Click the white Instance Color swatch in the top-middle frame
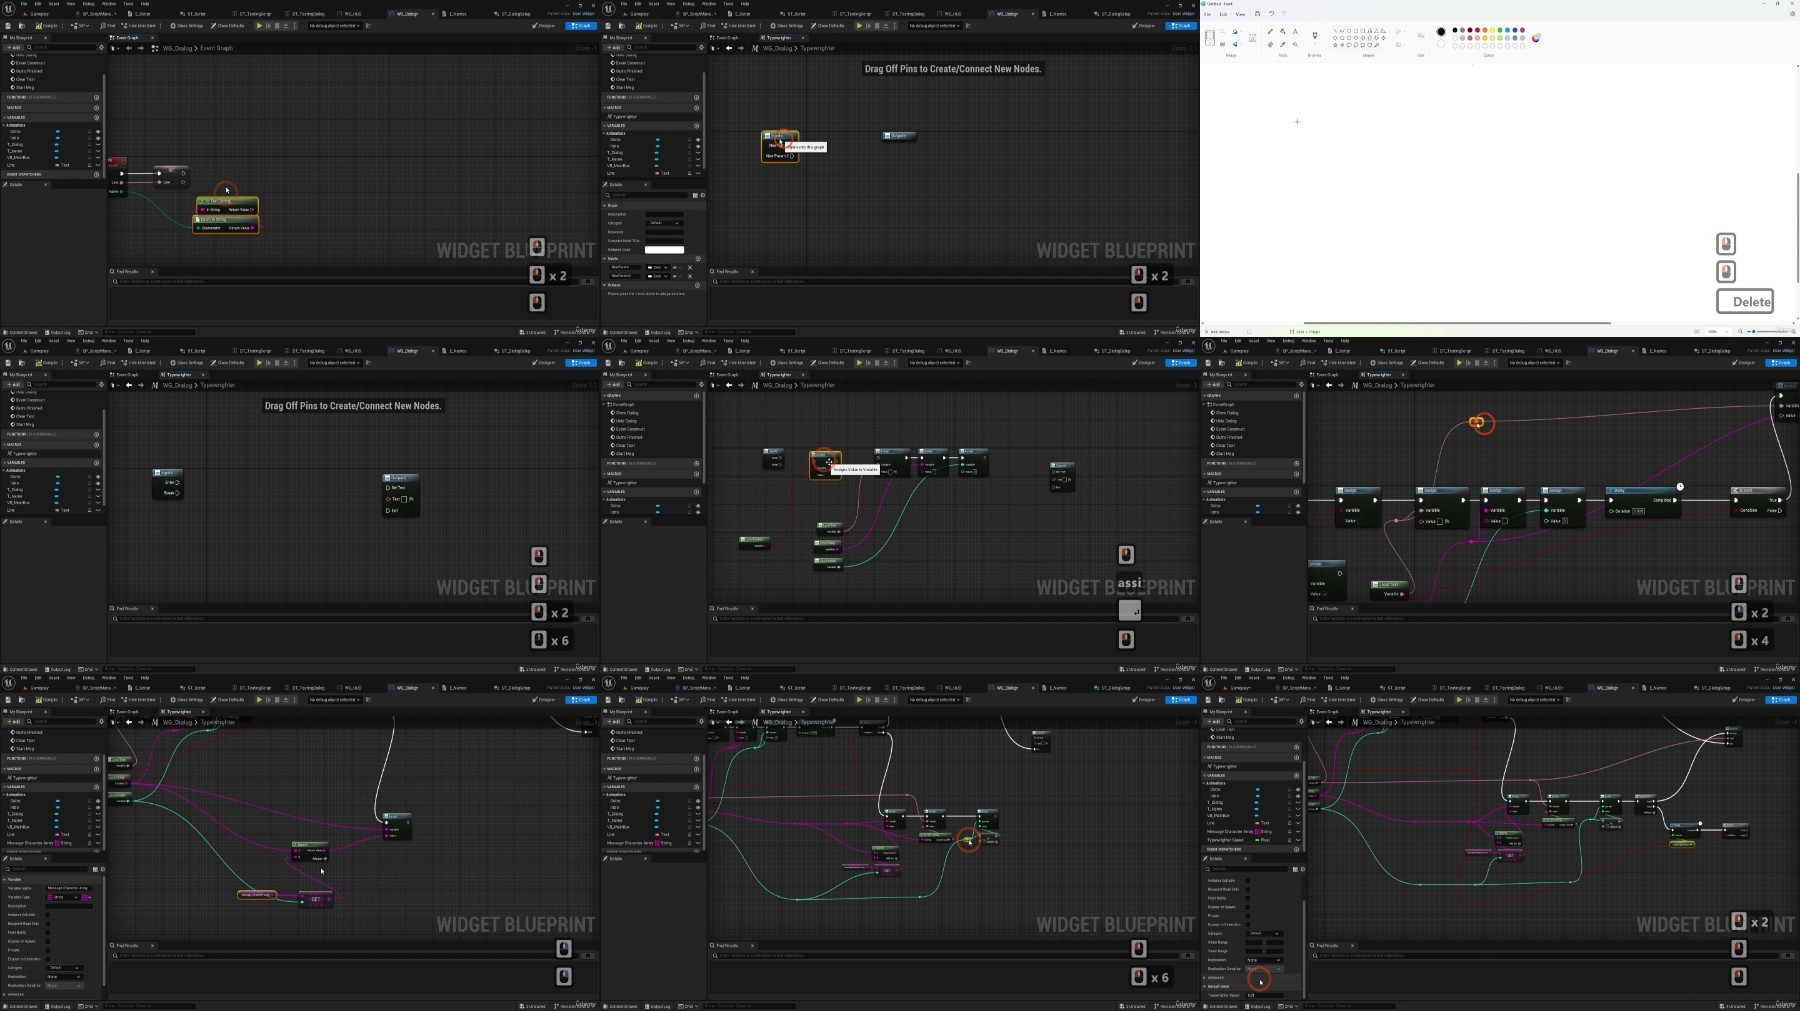Image resolution: width=1800 pixels, height=1011 pixels. pyautogui.click(x=664, y=250)
